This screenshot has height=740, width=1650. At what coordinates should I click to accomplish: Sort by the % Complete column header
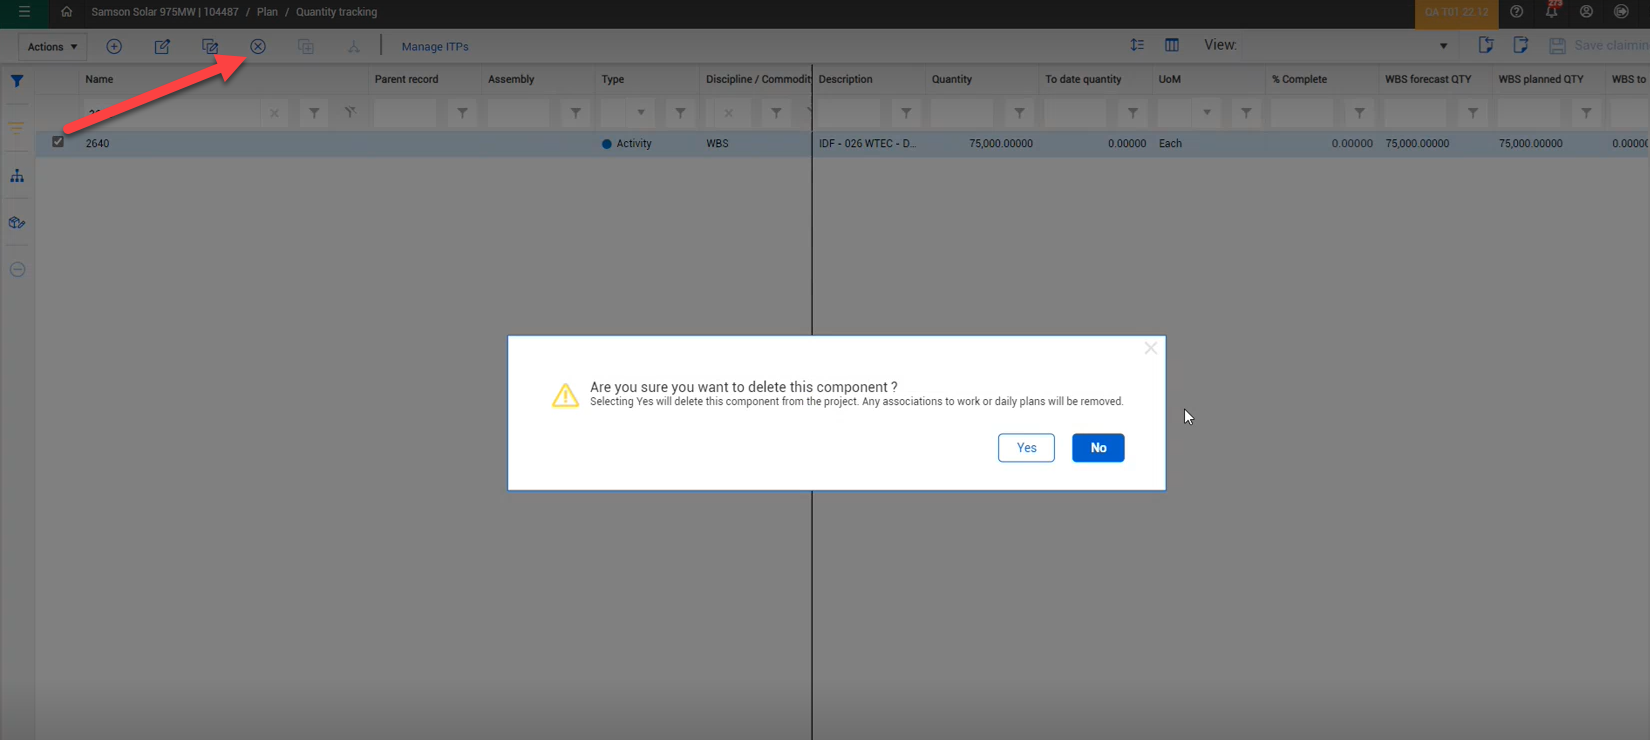coord(1299,79)
